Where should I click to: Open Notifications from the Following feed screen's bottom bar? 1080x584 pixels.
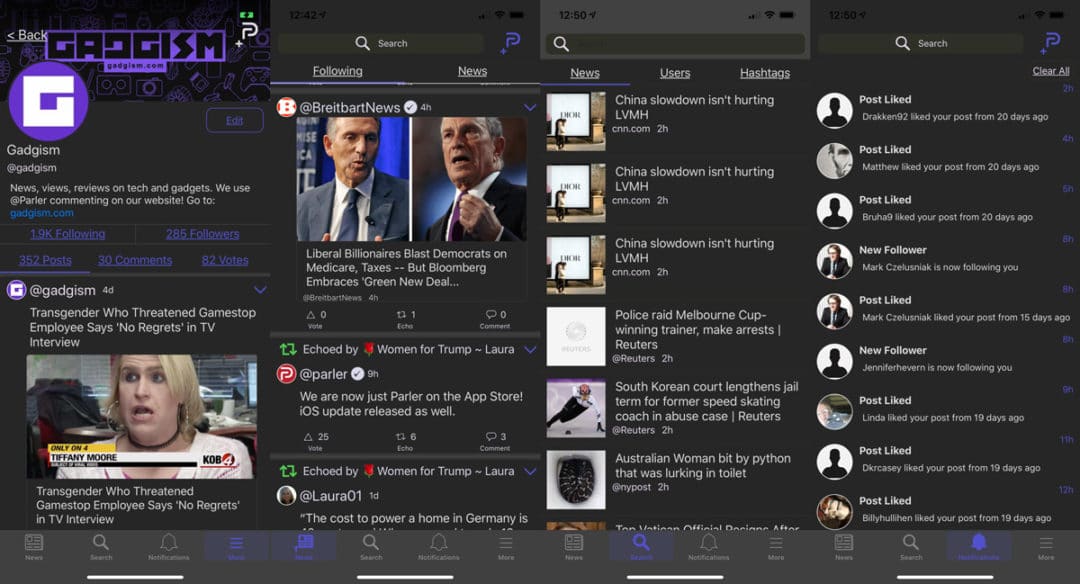tap(439, 547)
